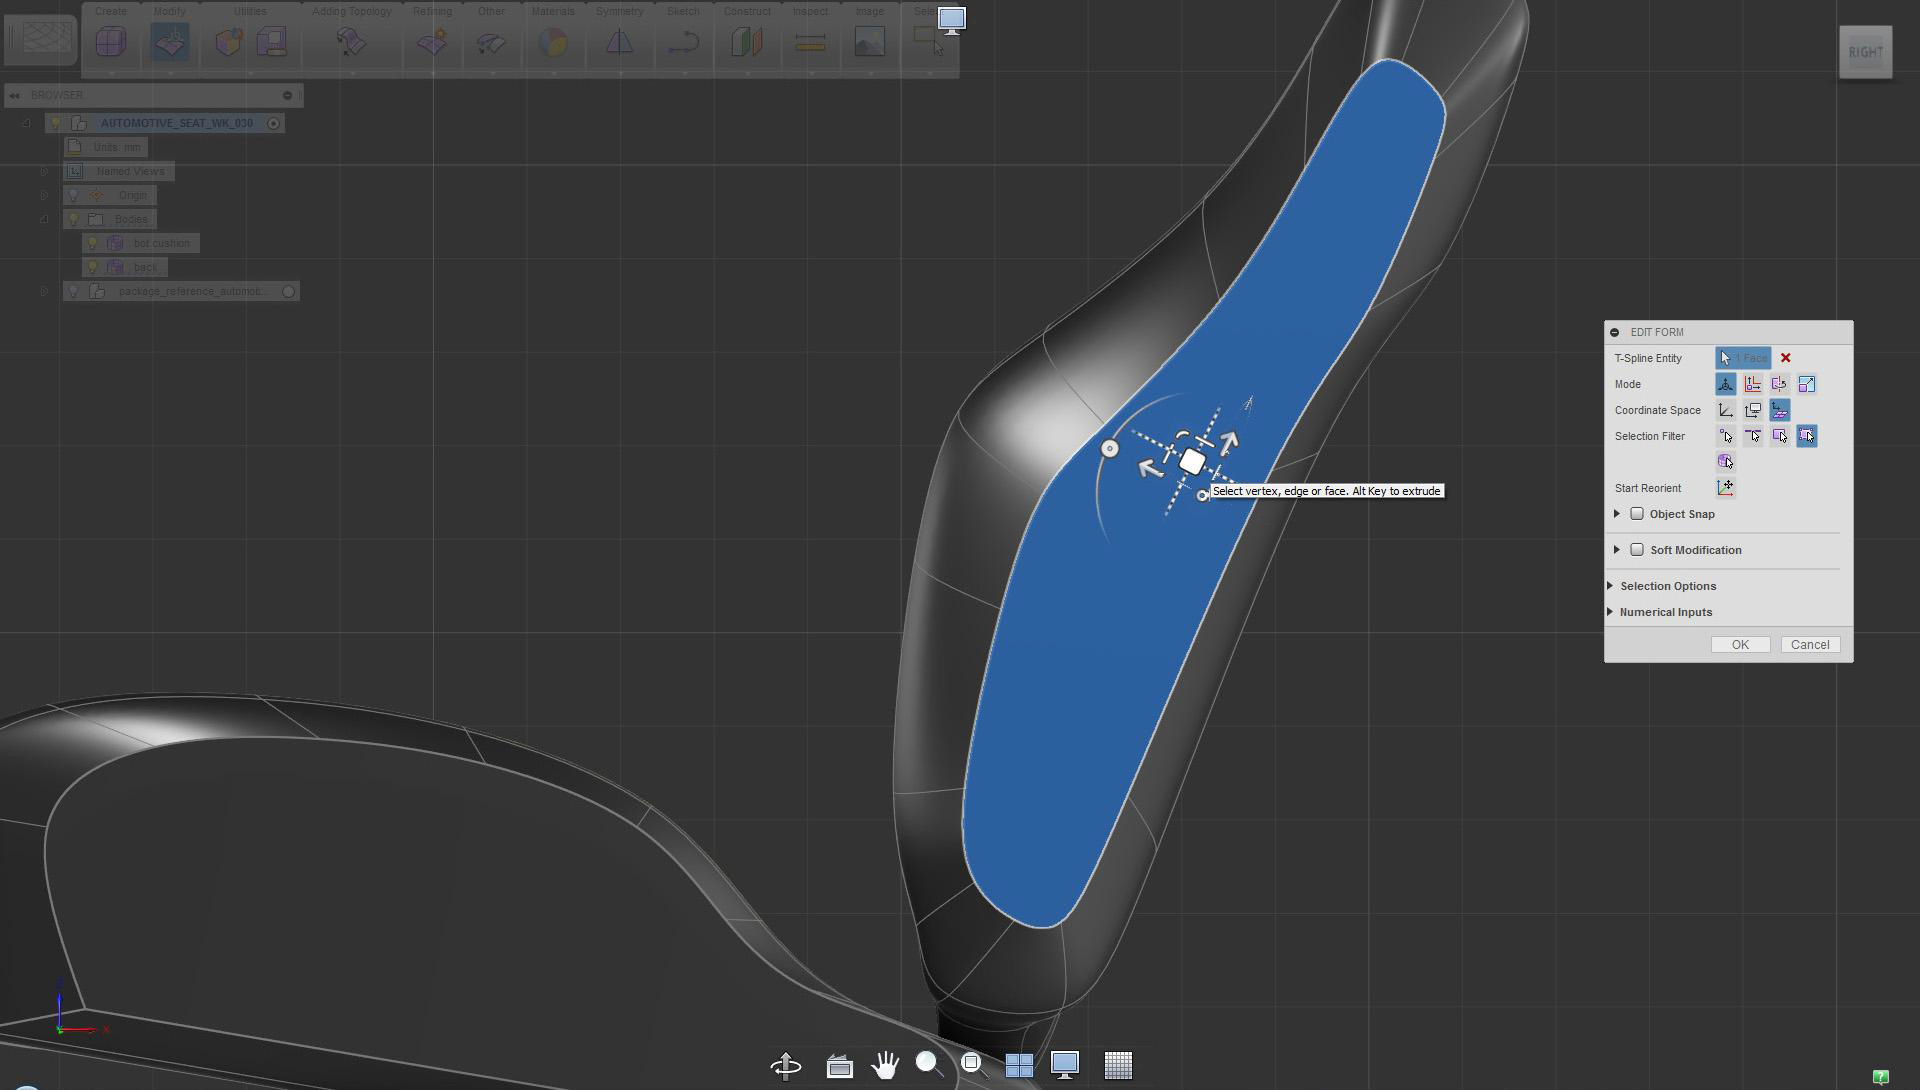
Task: Clear the T-Spline Entity selection with red X
Action: point(1785,358)
